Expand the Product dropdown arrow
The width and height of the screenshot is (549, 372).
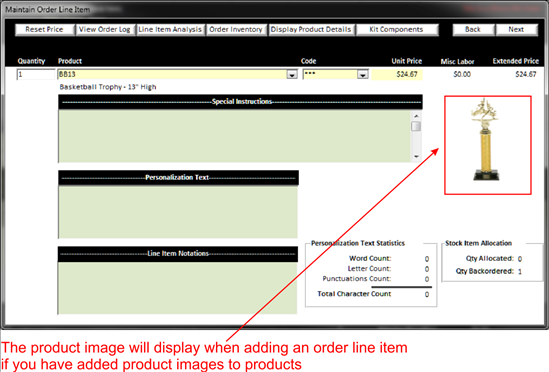point(292,75)
